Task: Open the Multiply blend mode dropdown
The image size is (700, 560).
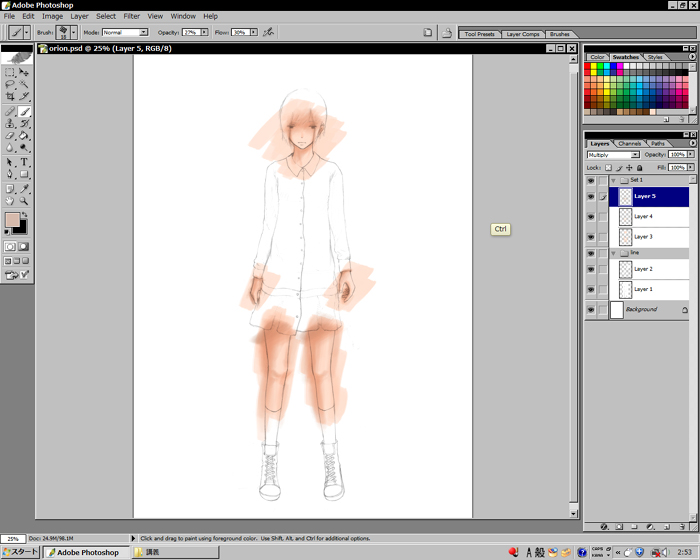Action: (x=613, y=155)
